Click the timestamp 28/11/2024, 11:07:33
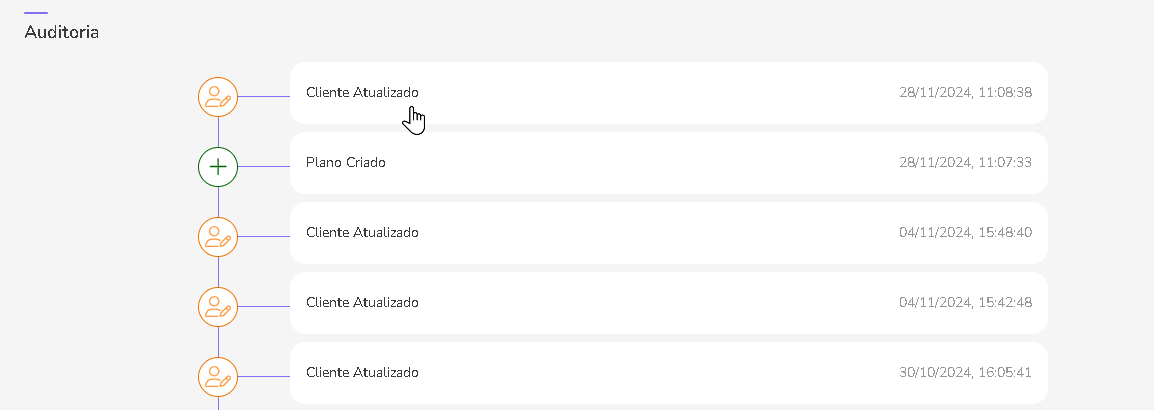Image resolution: width=1154 pixels, height=410 pixels. click(x=965, y=163)
